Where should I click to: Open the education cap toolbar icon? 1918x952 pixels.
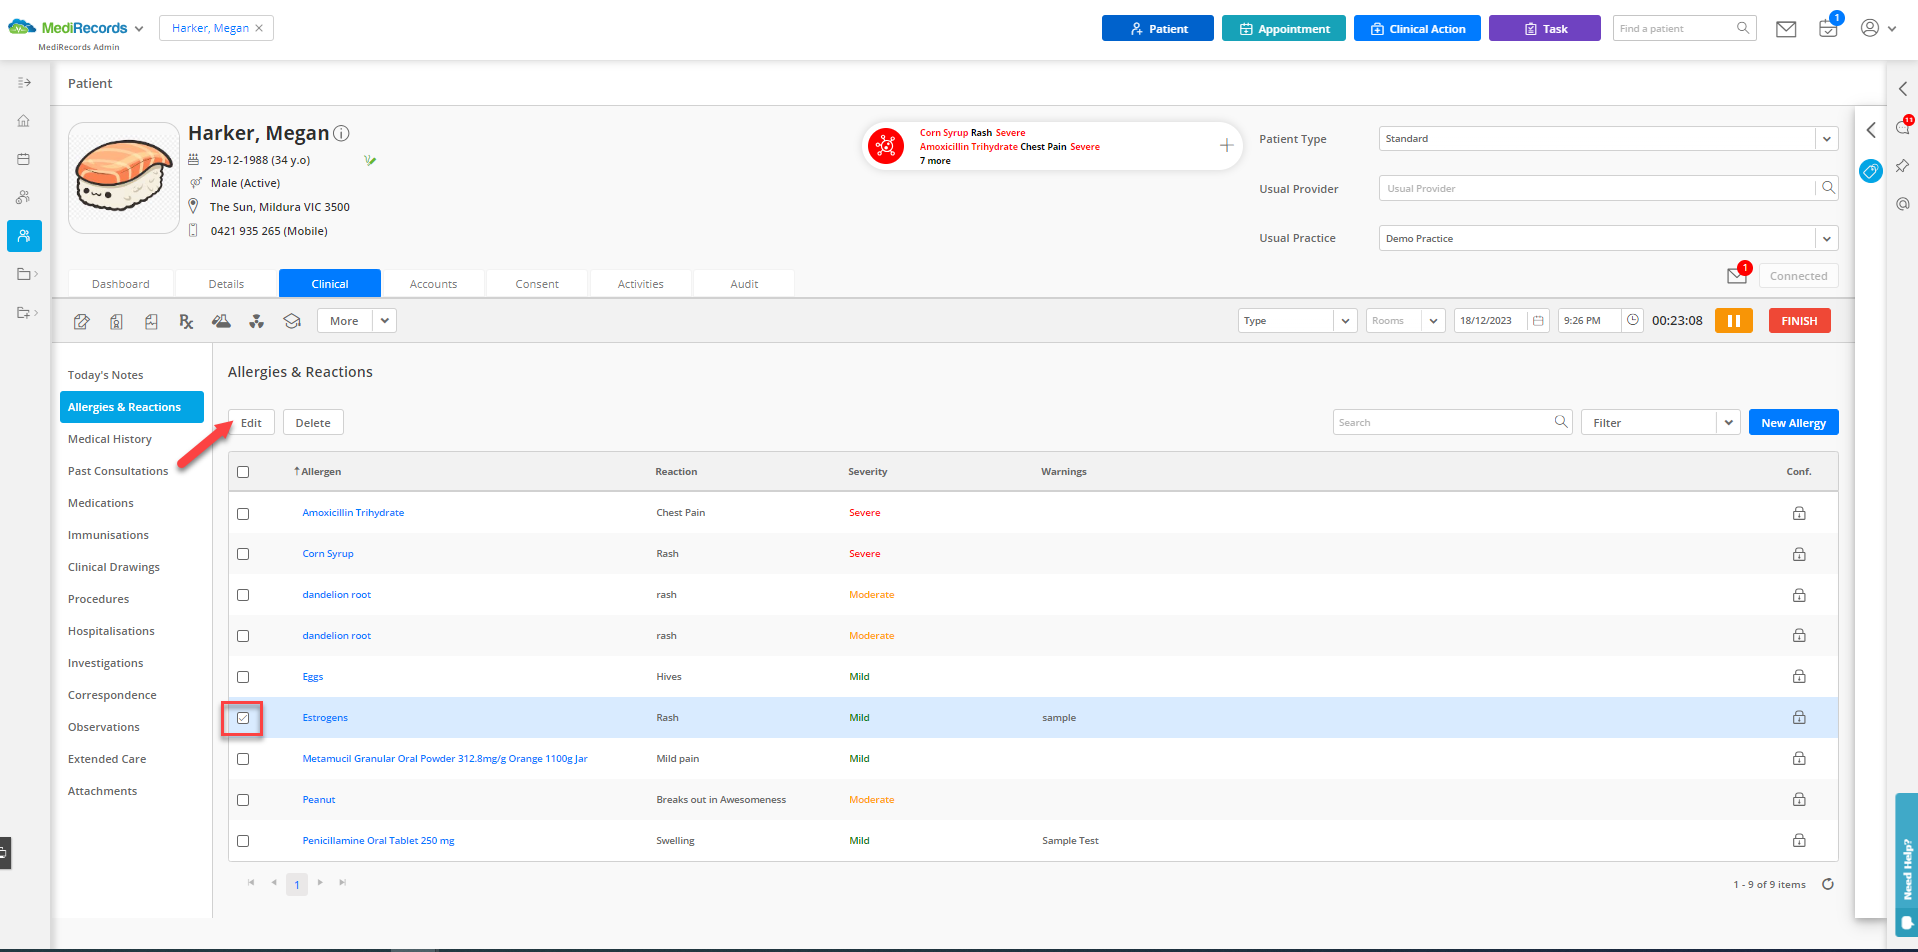tap(292, 321)
